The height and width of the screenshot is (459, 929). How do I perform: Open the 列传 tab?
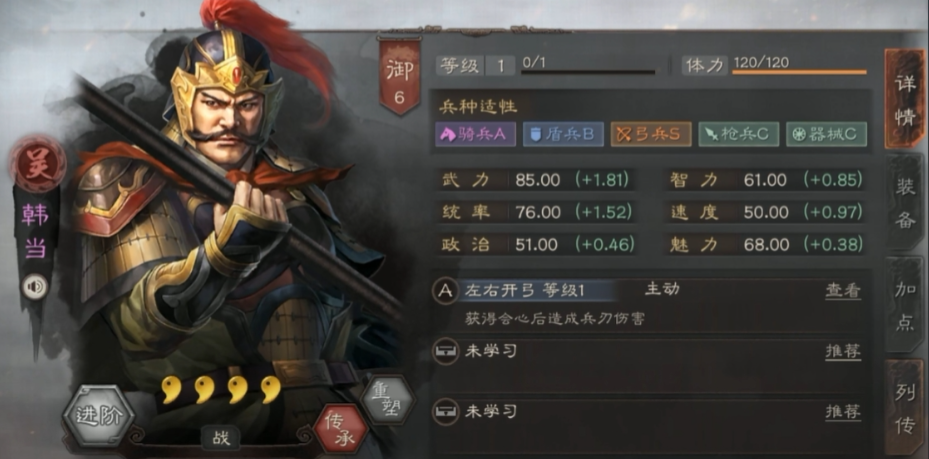pyautogui.click(x=905, y=407)
